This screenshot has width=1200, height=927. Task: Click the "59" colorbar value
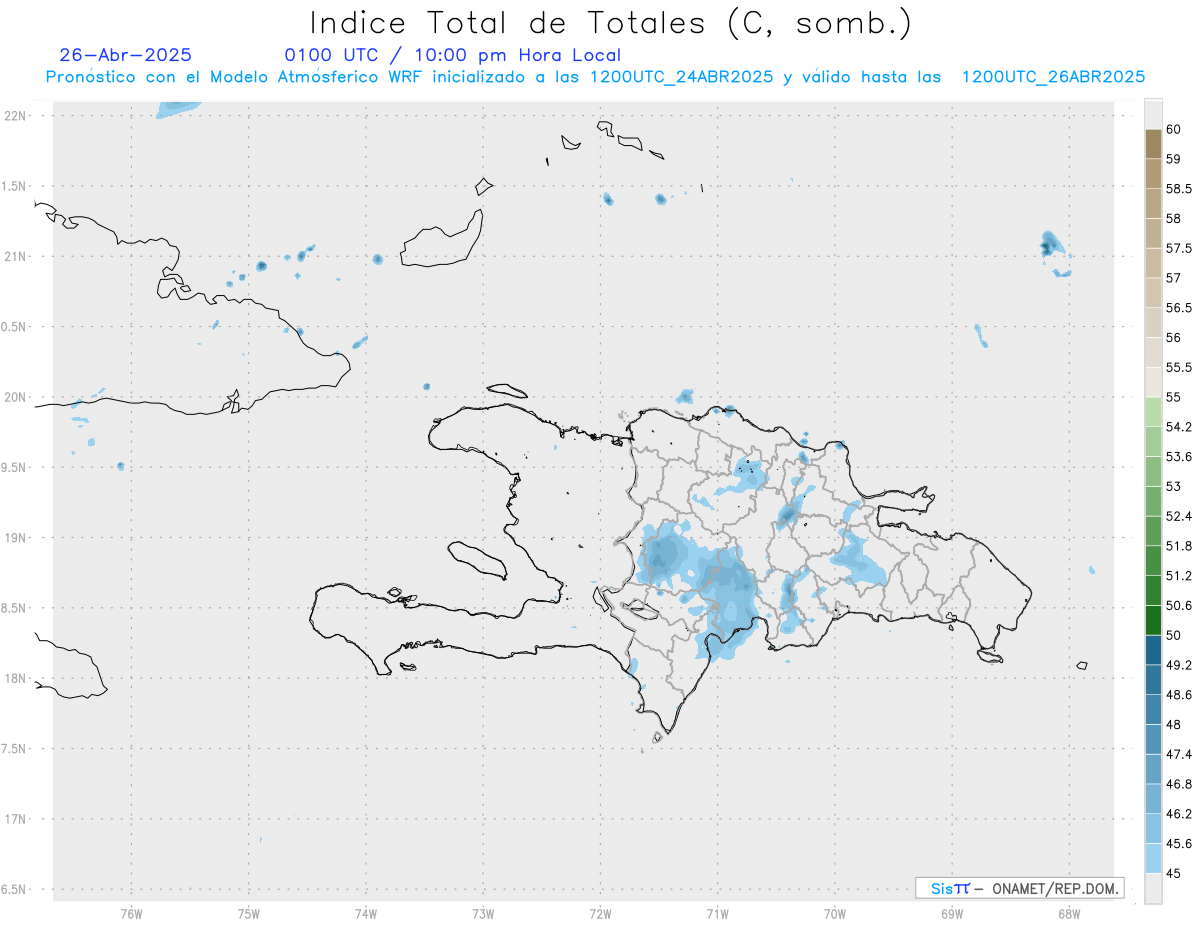tap(1174, 159)
